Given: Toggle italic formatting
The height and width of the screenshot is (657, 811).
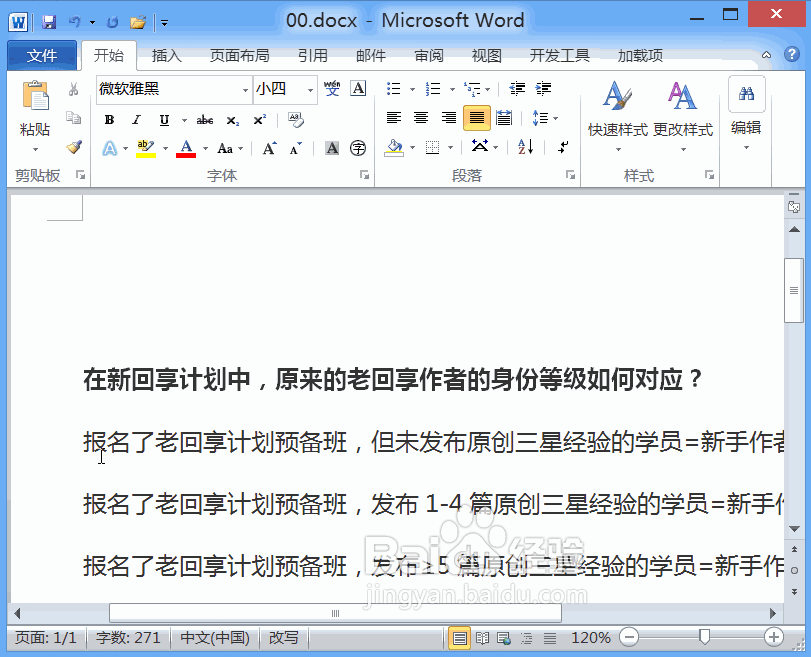Looking at the screenshot, I should pyautogui.click(x=134, y=120).
